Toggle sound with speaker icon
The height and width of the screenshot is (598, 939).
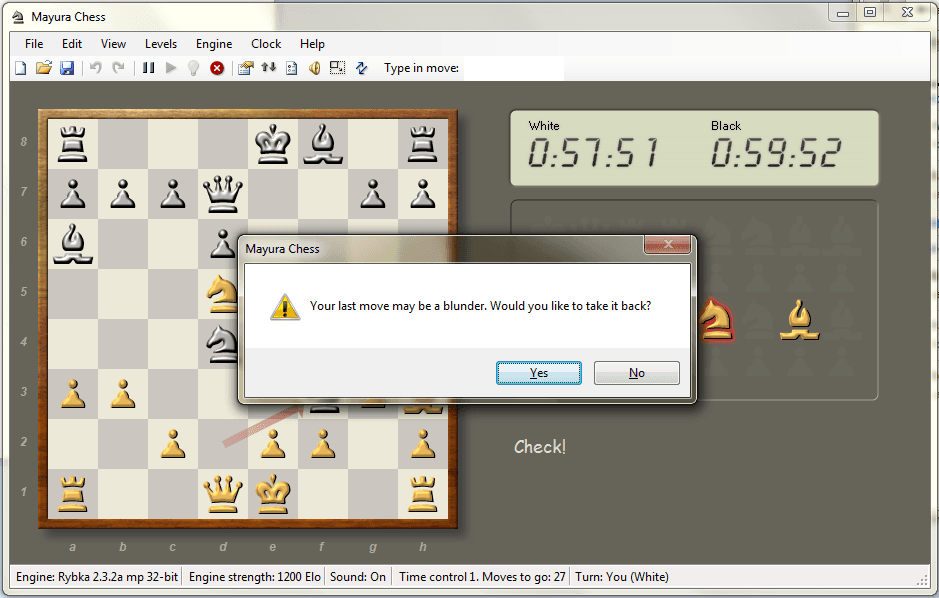[x=314, y=68]
